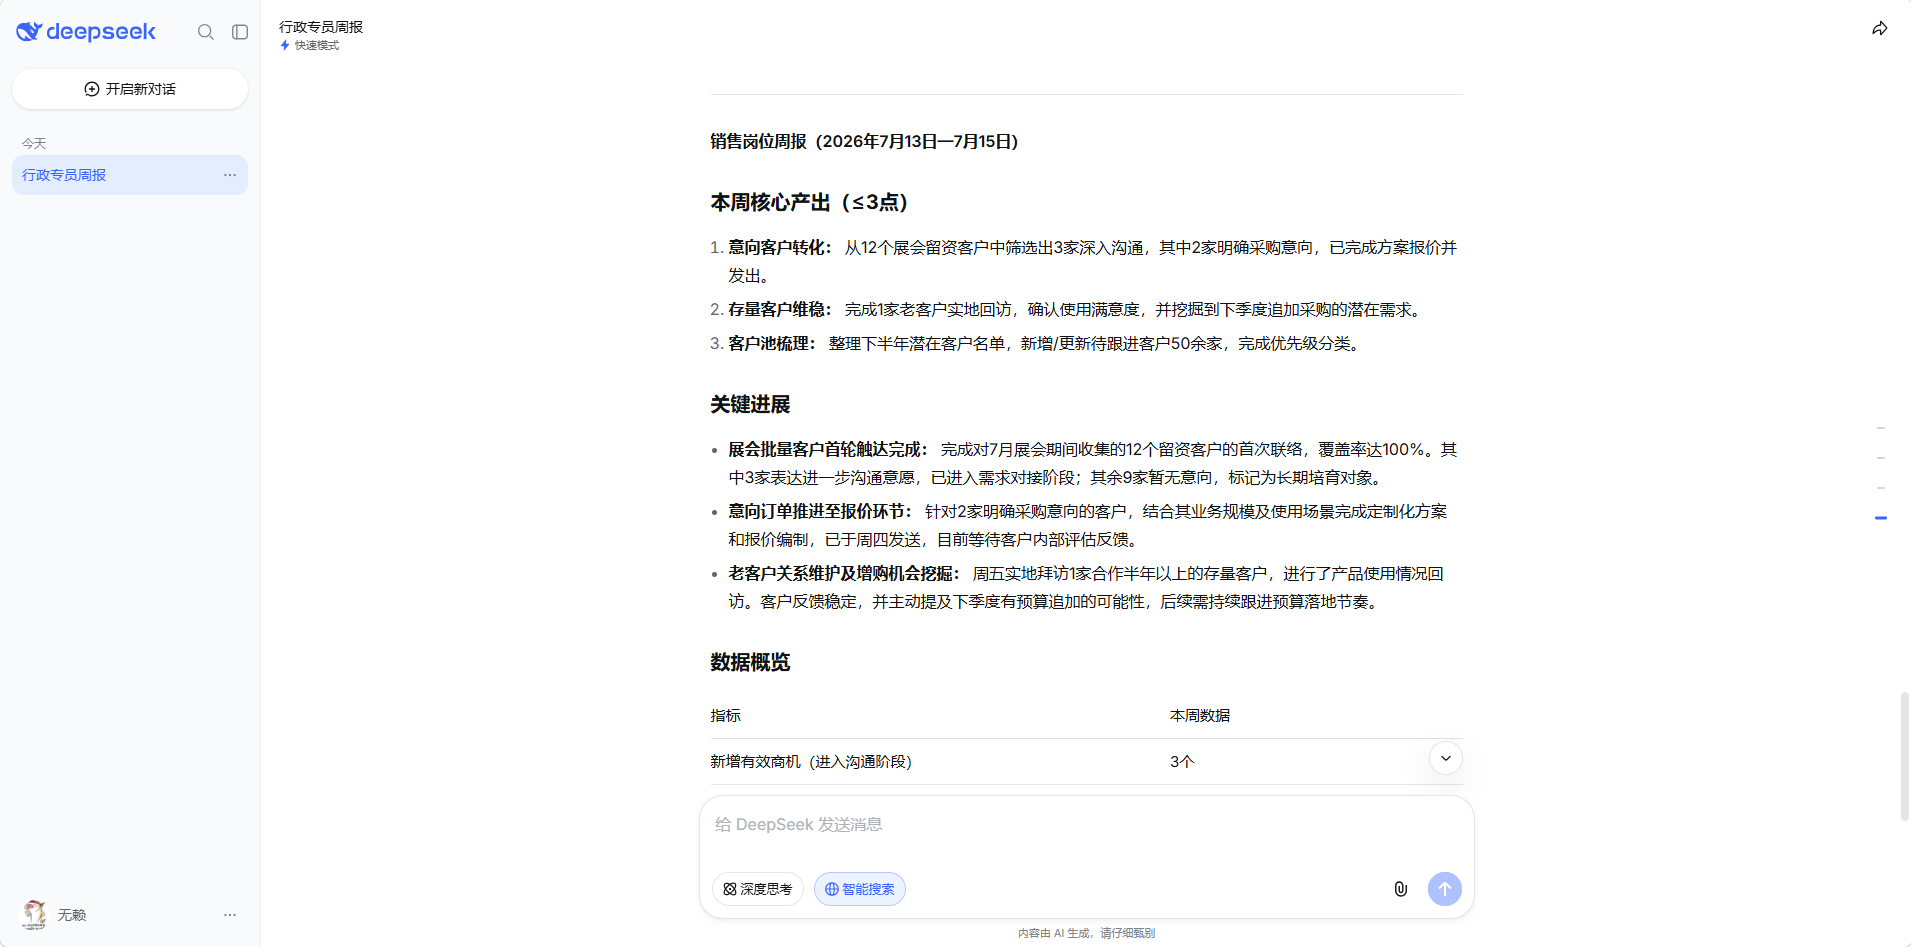This screenshot has width=1911, height=947.
Task: Click the bold text 存量客户维稳：
Action: point(780,309)
